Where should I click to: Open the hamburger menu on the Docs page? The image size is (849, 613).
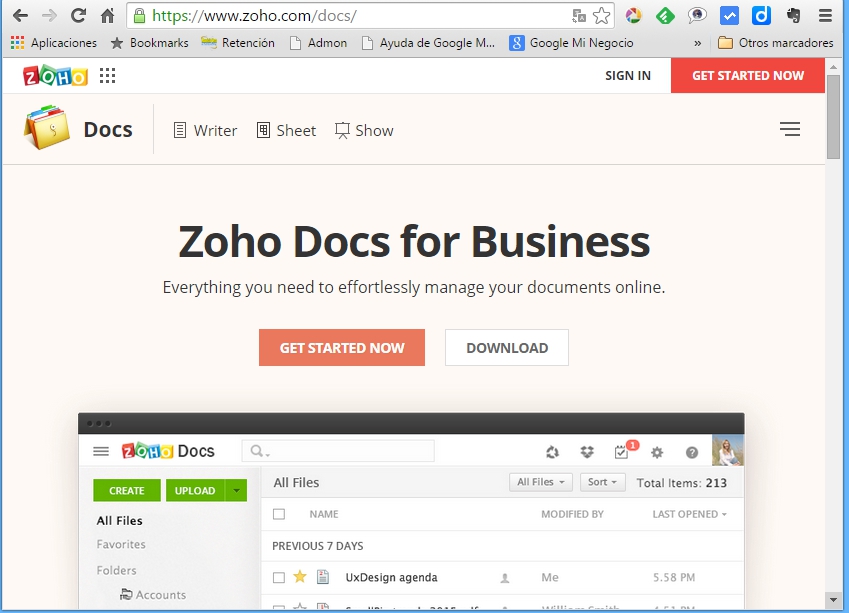point(789,129)
